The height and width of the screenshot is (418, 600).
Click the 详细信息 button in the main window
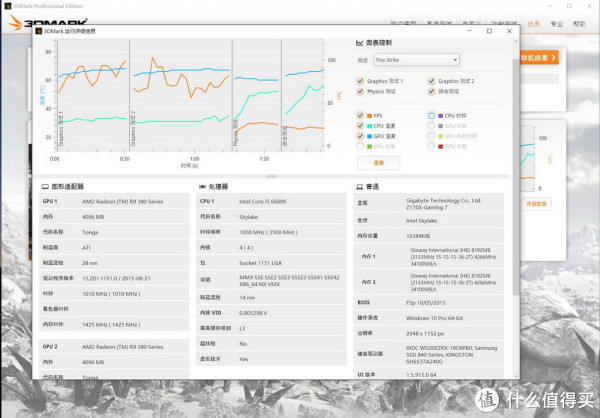536,204
